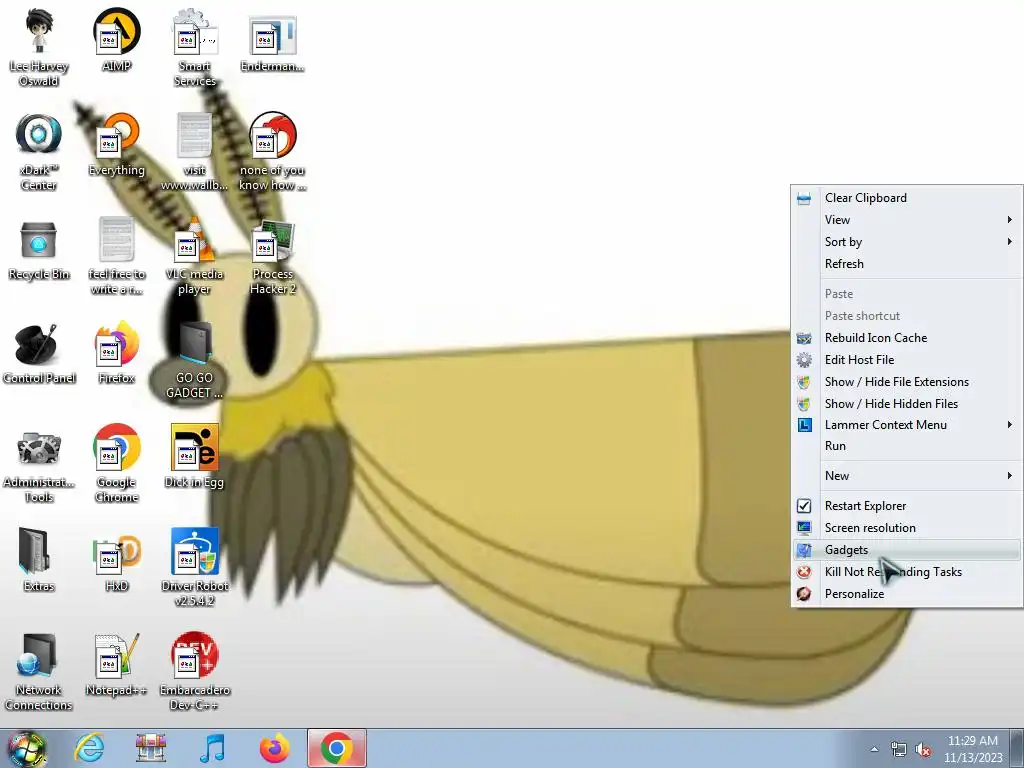Open the taskbar clock showing 11:29 AM

tap(972, 749)
